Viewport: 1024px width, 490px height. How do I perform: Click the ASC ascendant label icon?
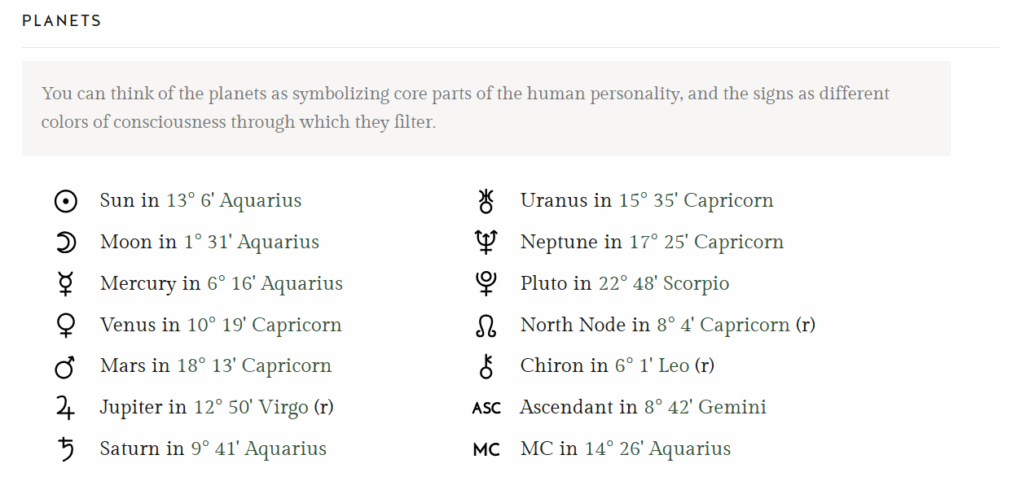(x=486, y=408)
